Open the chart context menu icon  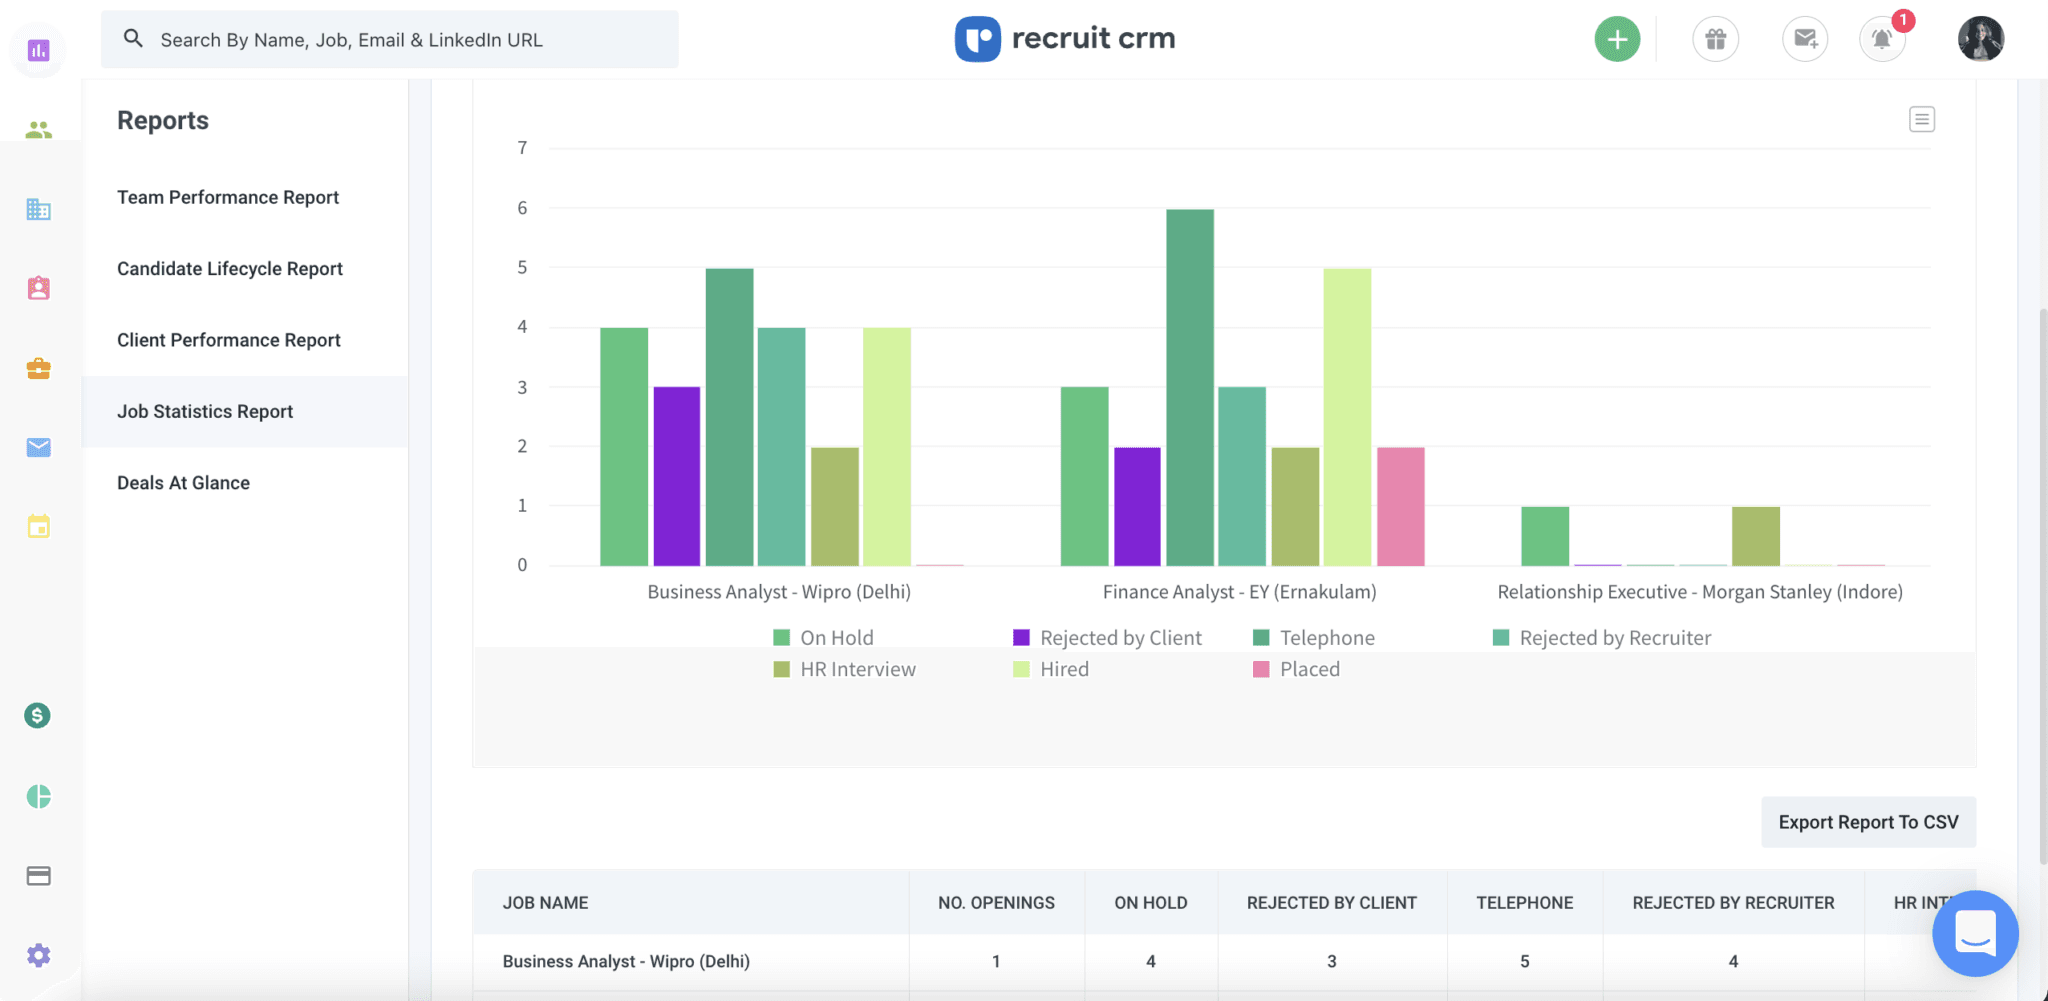[x=1921, y=120]
